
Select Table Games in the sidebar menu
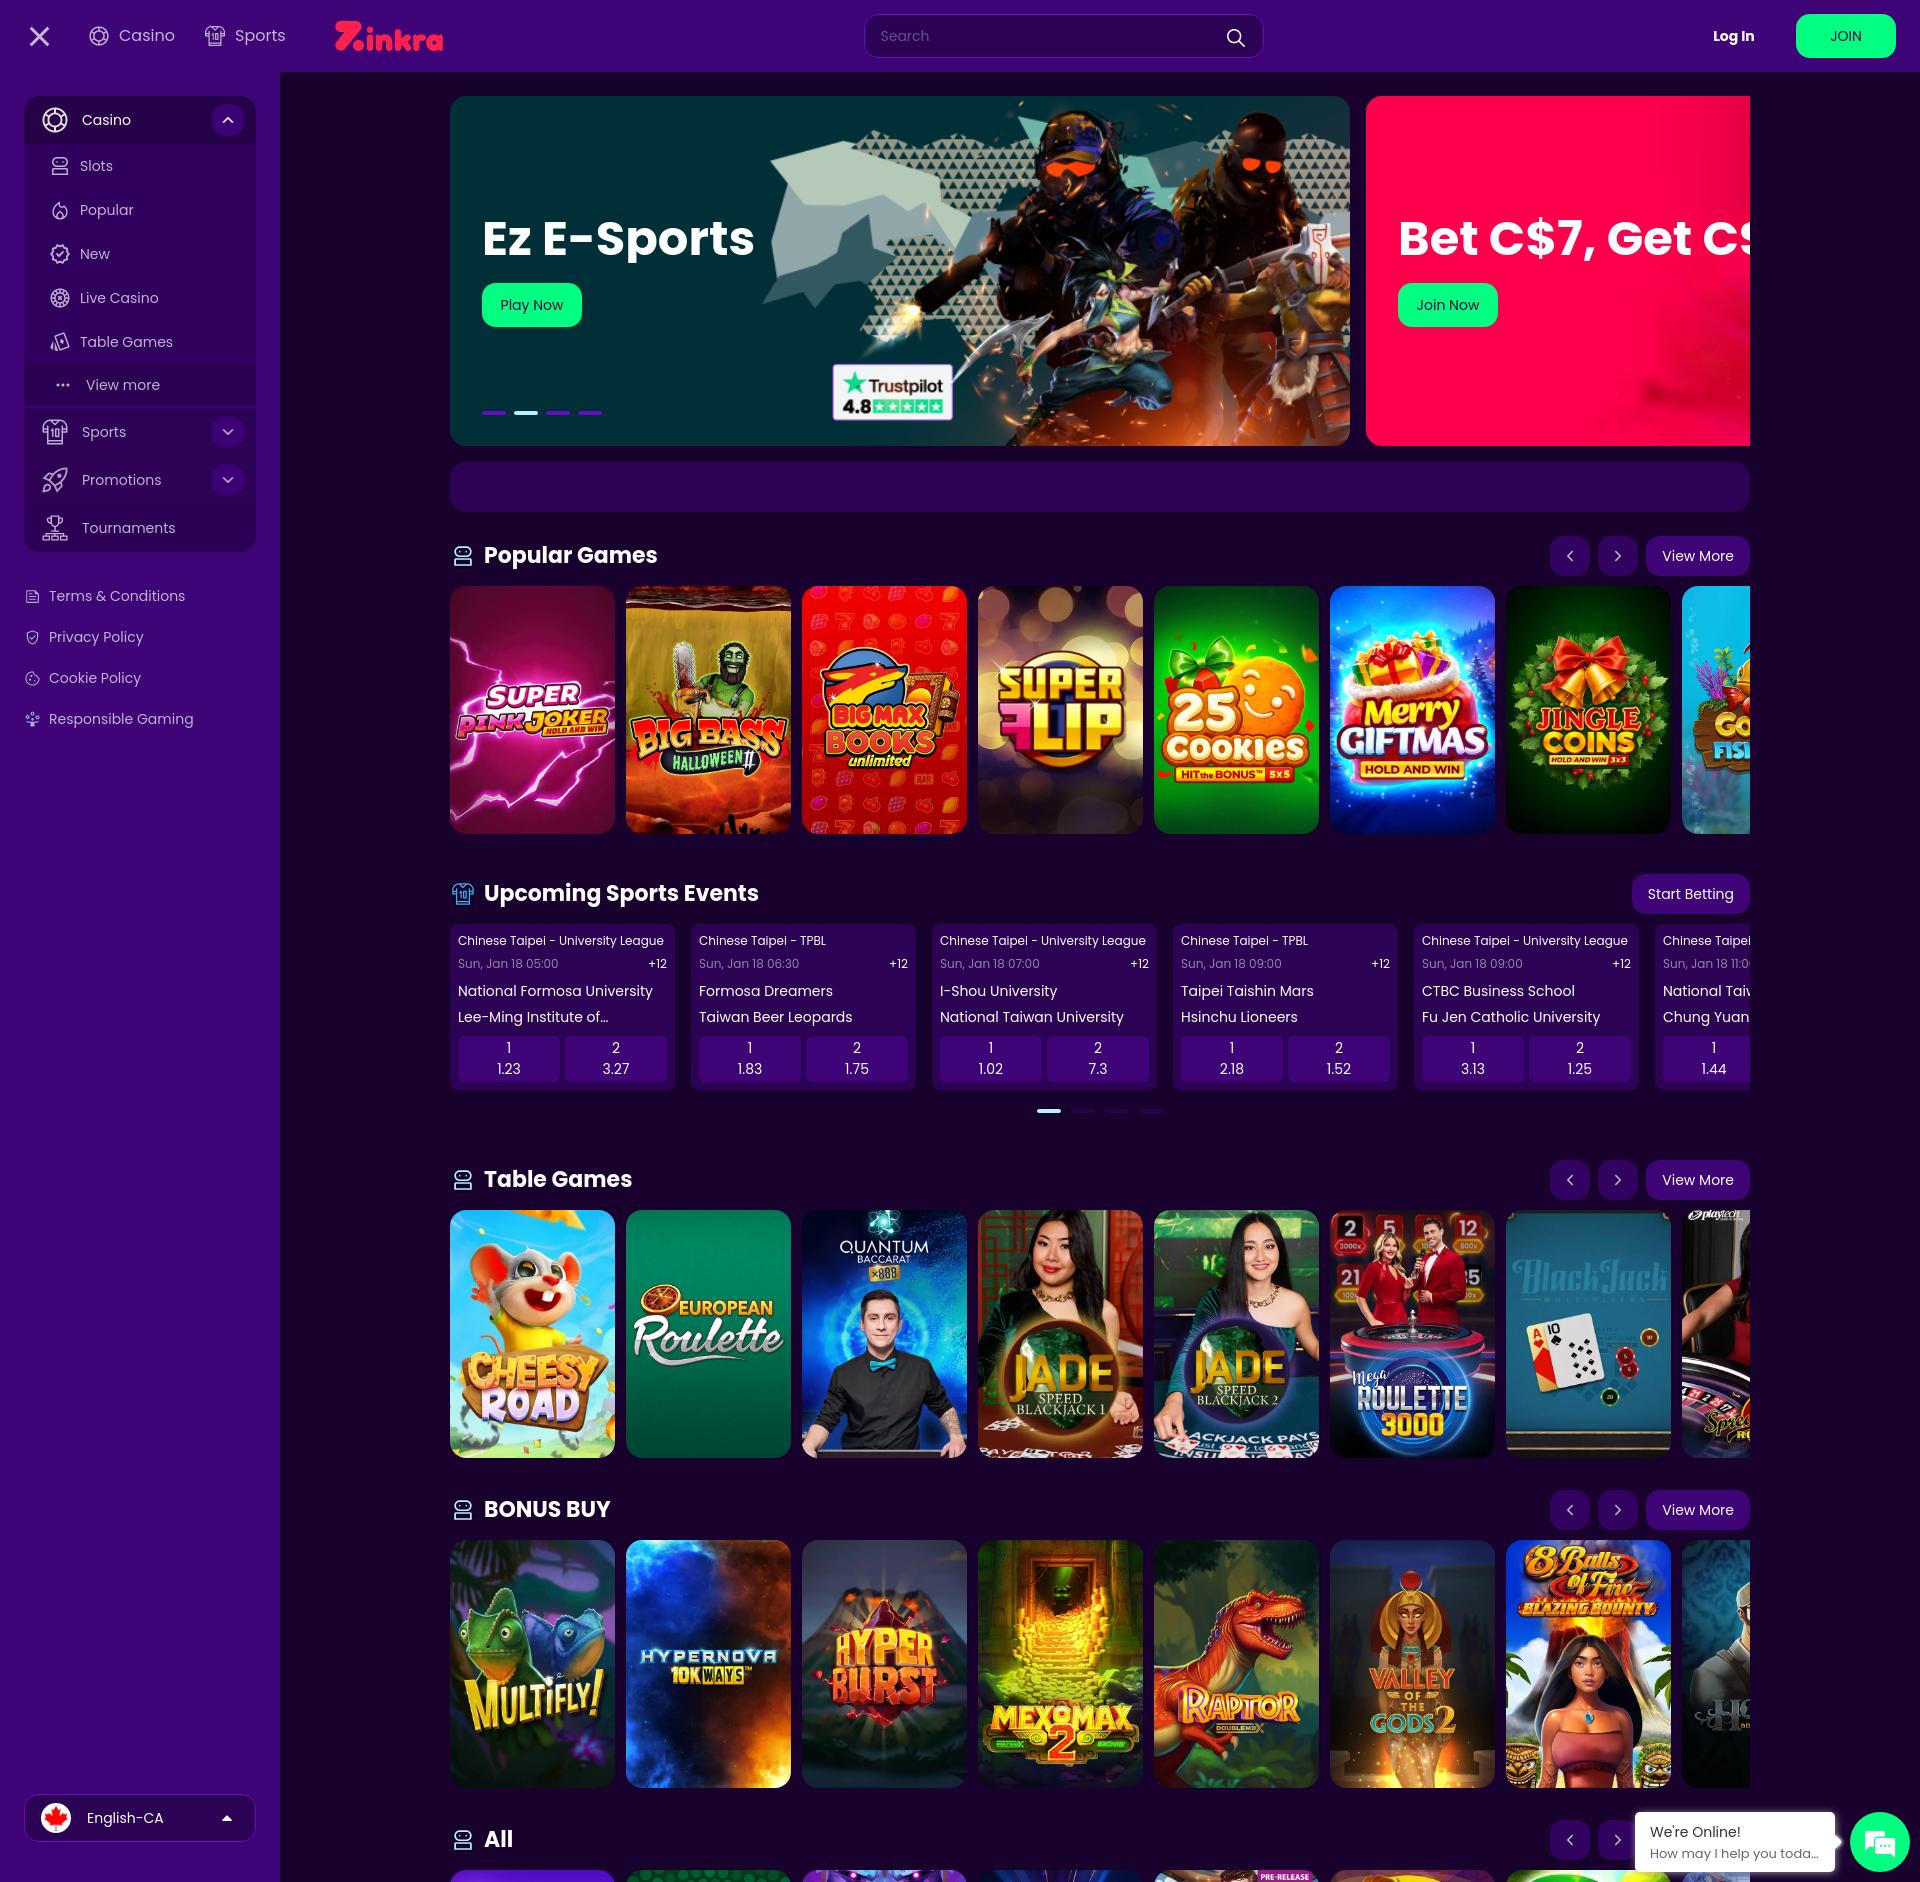[x=126, y=342]
